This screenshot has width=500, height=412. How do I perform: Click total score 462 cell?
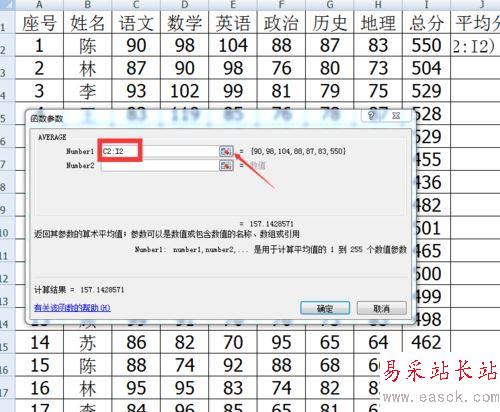(x=426, y=342)
